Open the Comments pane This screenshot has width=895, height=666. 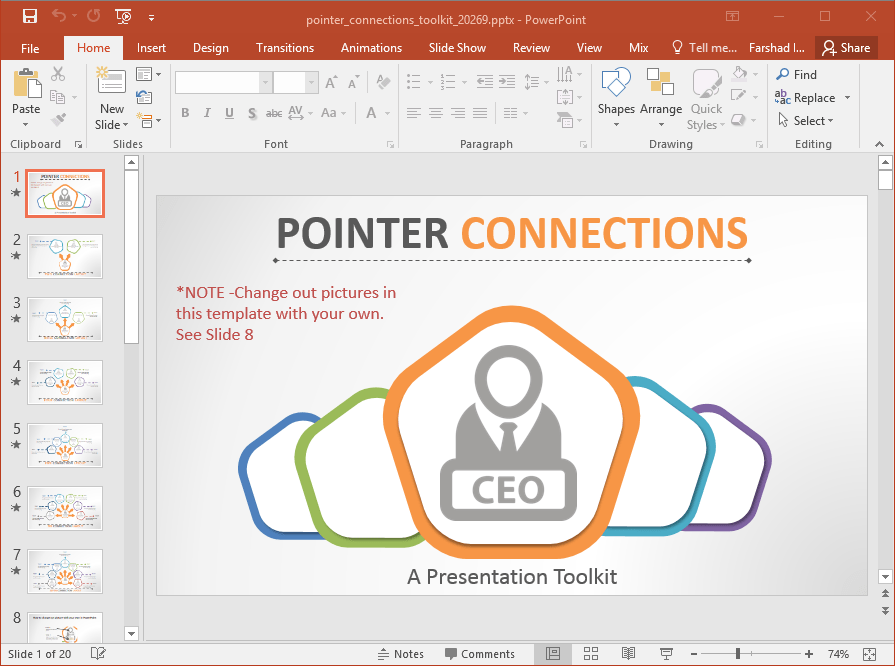pos(481,653)
